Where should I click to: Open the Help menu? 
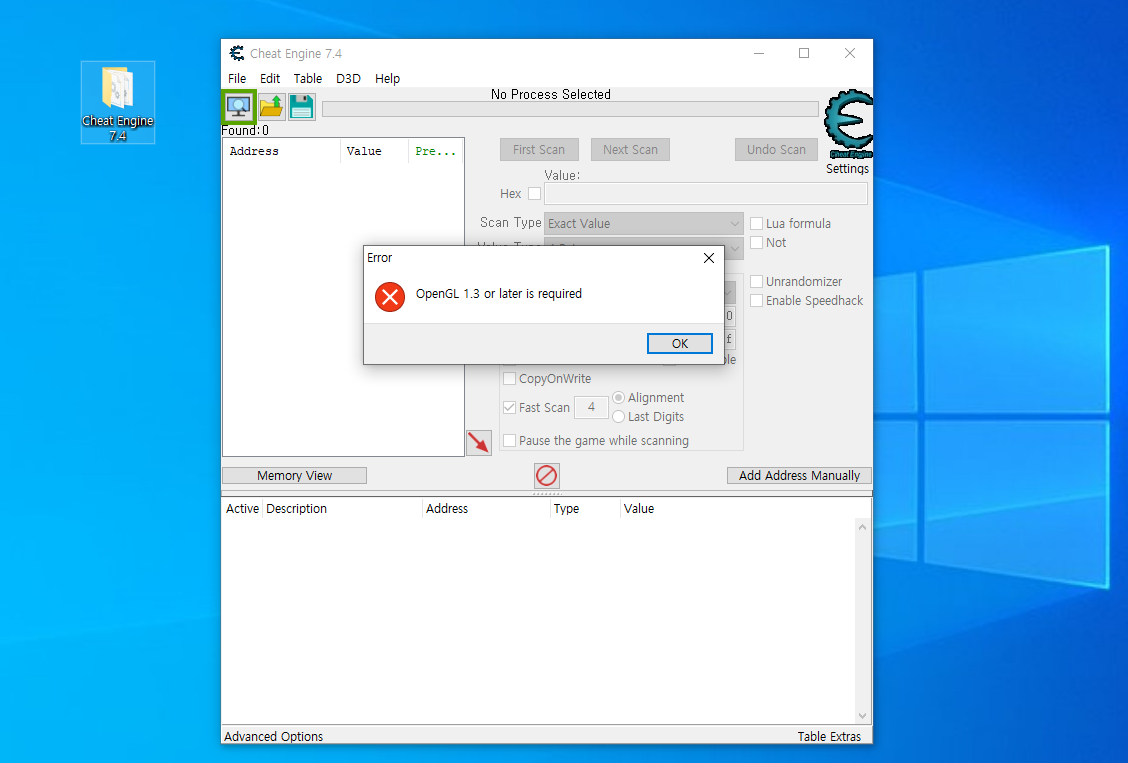pos(387,78)
